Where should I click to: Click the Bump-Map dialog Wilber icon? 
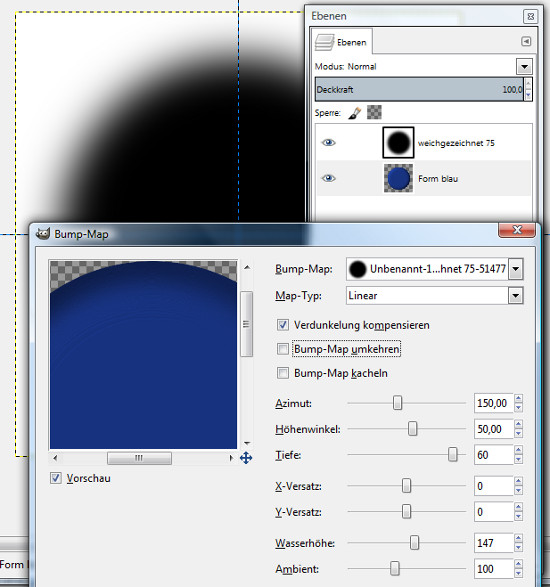pos(43,234)
